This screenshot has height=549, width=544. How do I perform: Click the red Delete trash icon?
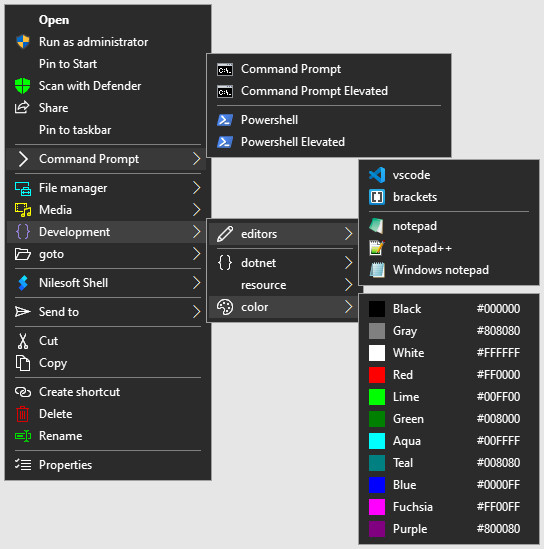pos(23,414)
